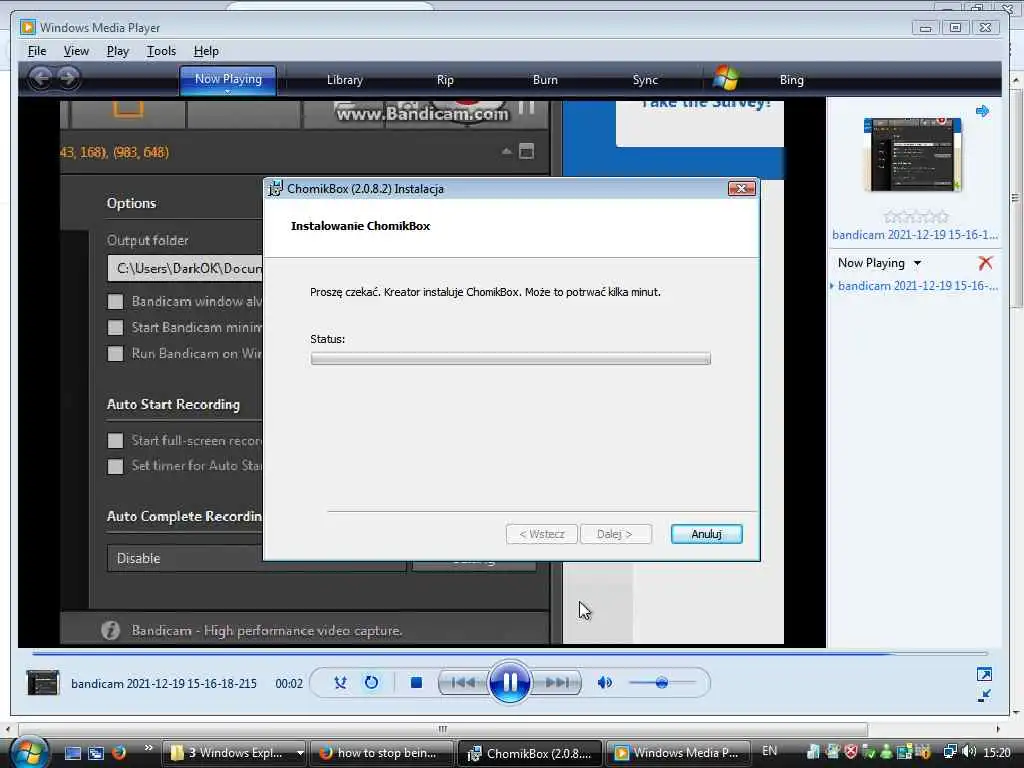Screen dimensions: 1024x768
Task: Open the Help menu
Action: (x=206, y=51)
